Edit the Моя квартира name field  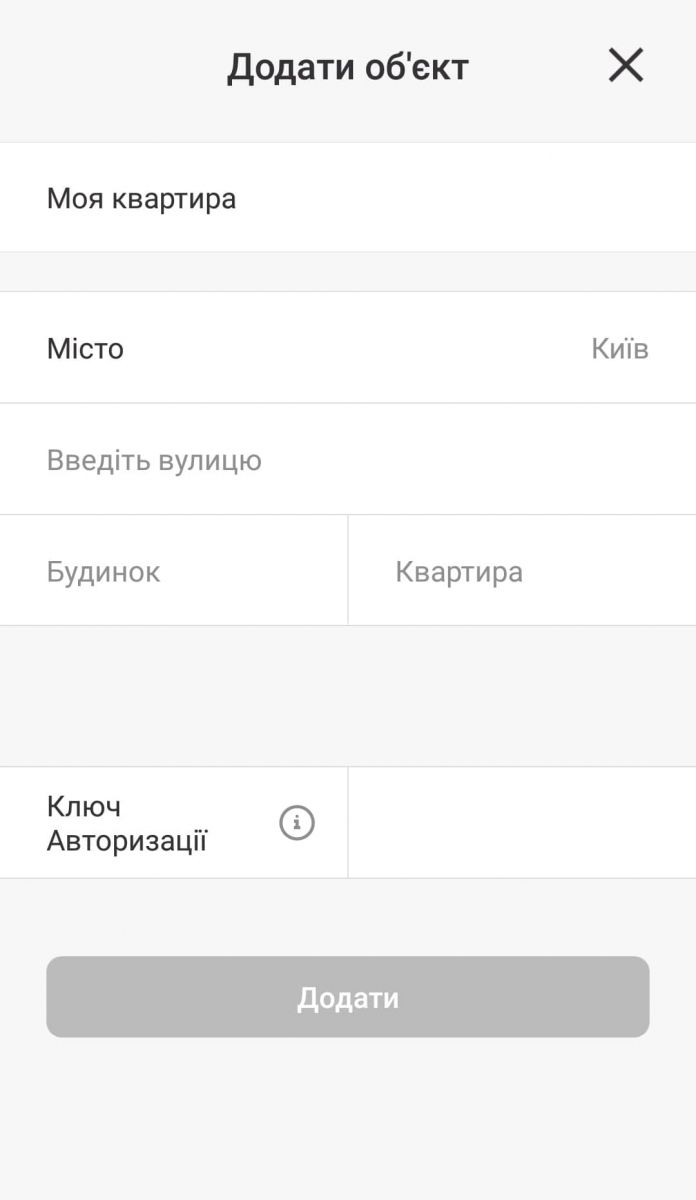click(141, 198)
